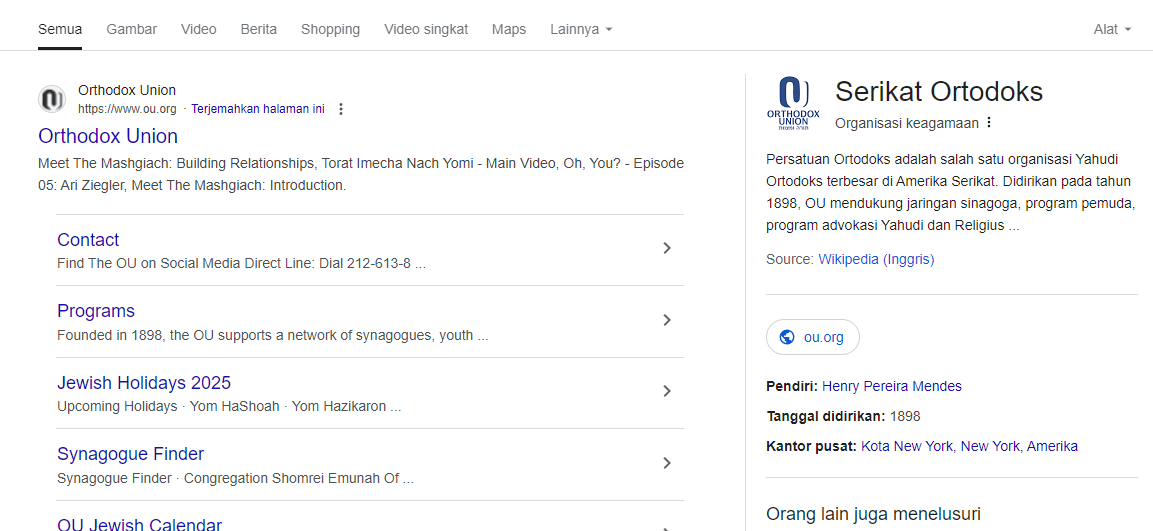Switch to the Video tab
Screen dimensions: 1153x531
click(x=199, y=29)
